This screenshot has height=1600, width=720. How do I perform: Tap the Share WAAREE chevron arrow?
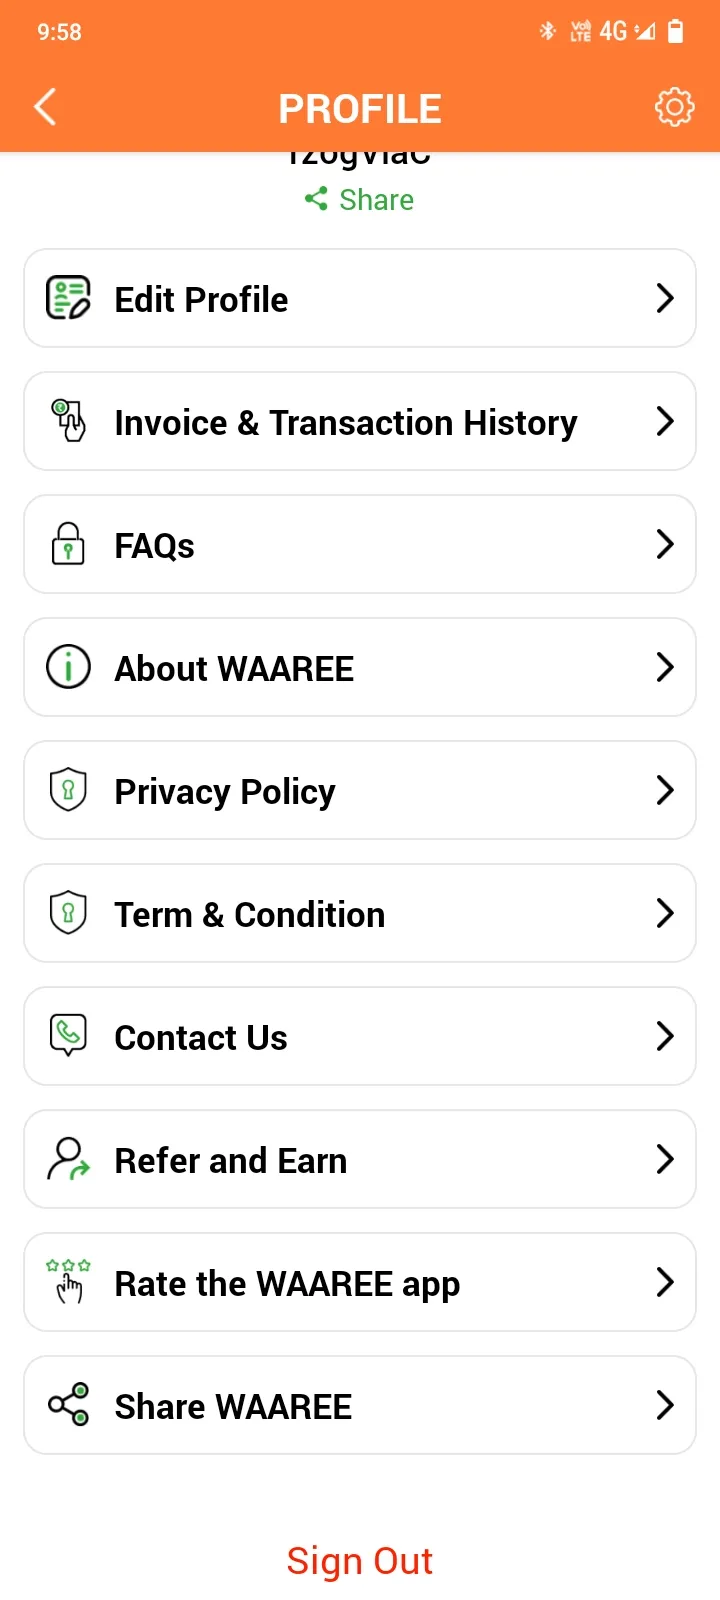click(665, 1405)
